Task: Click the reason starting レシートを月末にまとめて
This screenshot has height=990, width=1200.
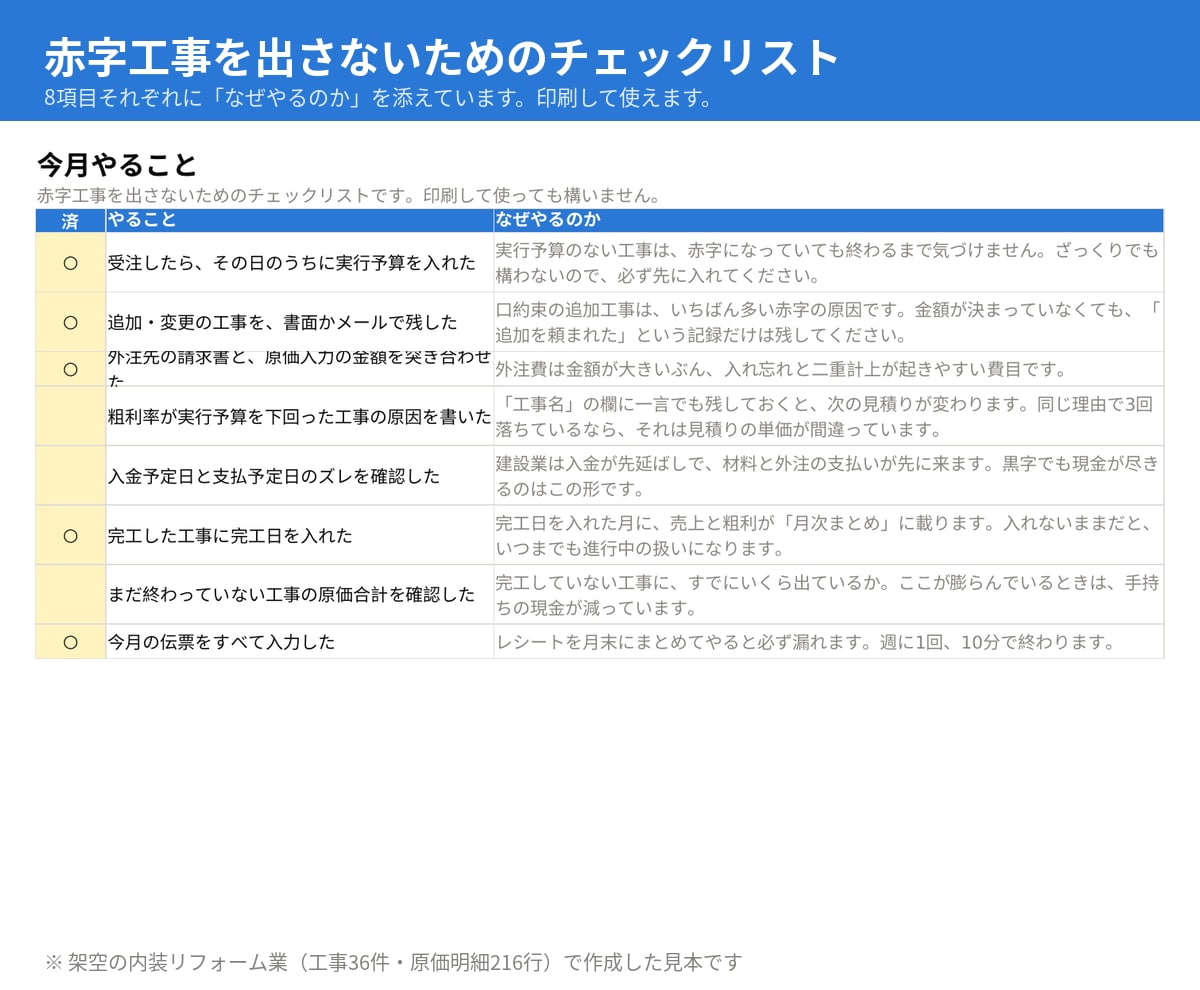Action: point(829,642)
